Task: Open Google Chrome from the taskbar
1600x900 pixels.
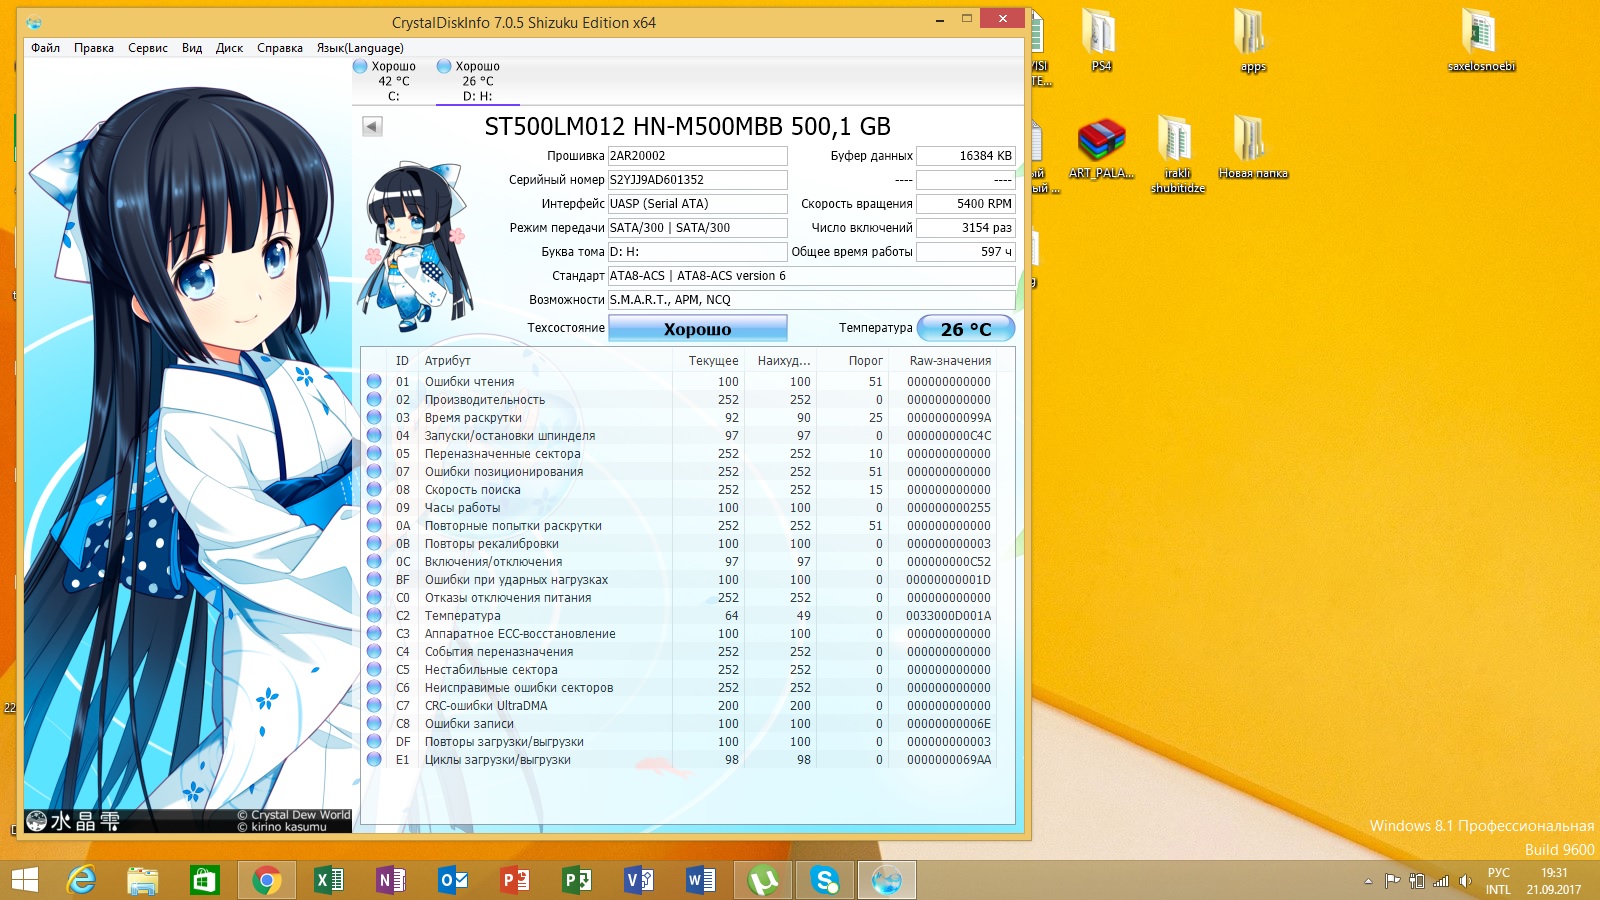Action: click(x=266, y=880)
